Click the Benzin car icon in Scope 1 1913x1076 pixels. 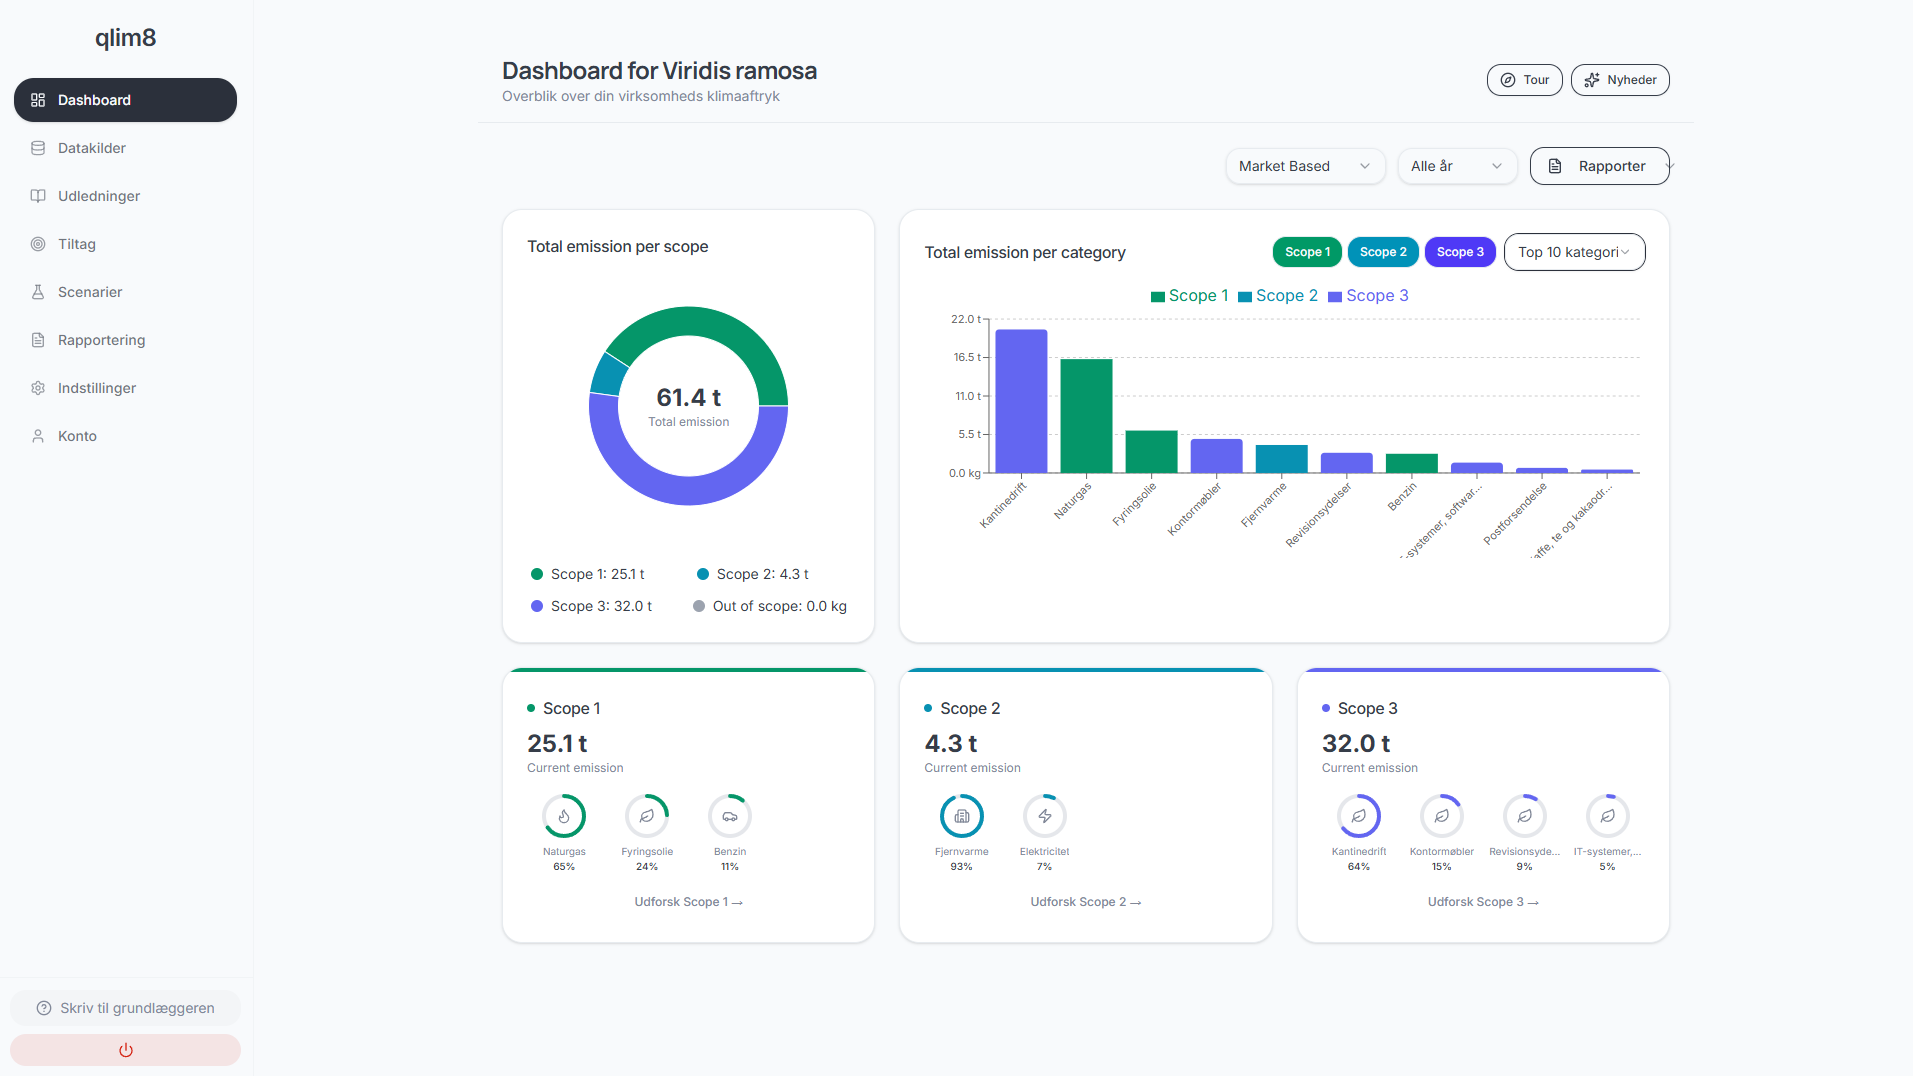click(x=730, y=816)
